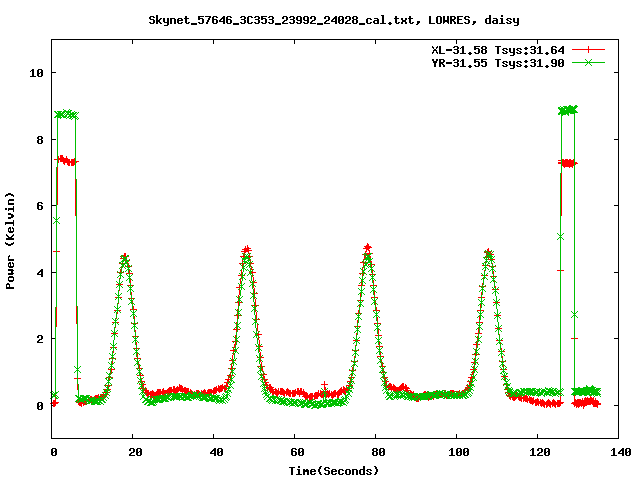Click the green YR legend line sample
Viewport: 640px width, 480px height.
[x=588, y=62]
